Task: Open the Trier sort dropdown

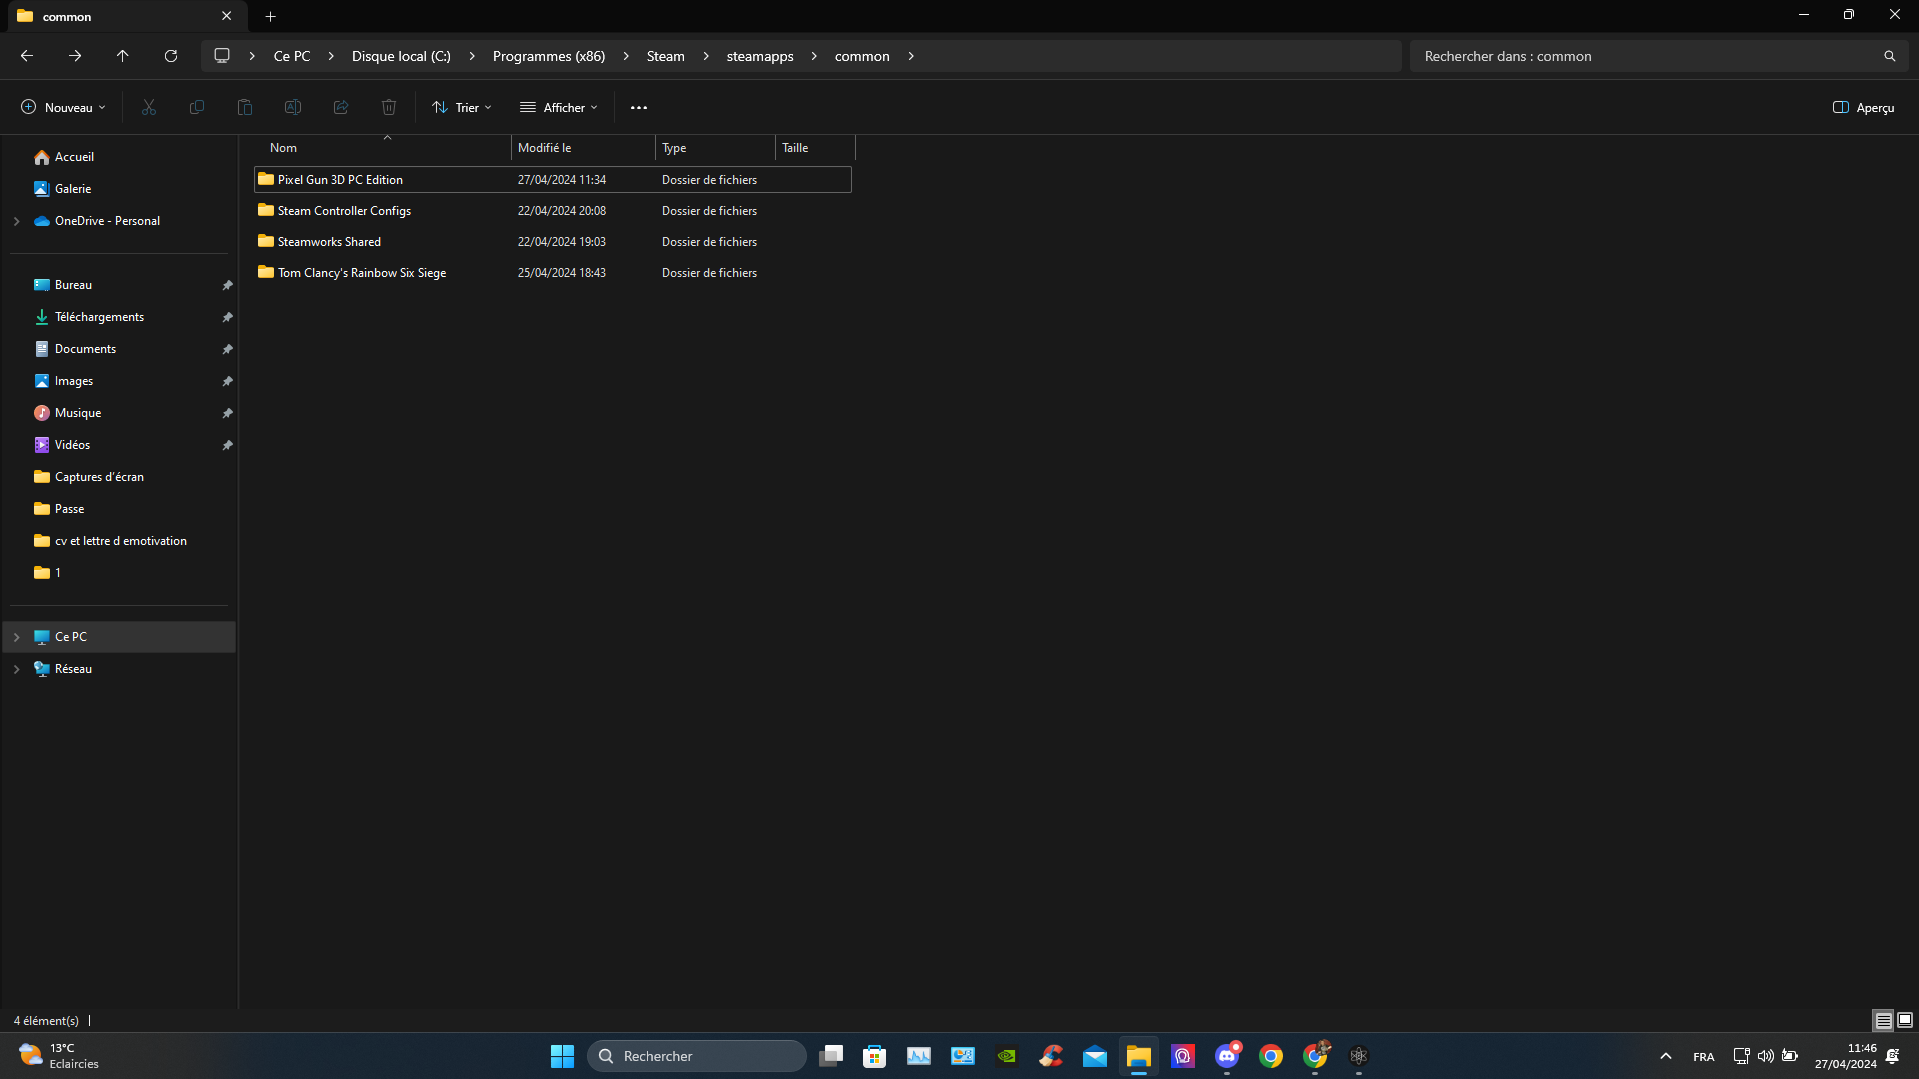Action: click(x=462, y=107)
